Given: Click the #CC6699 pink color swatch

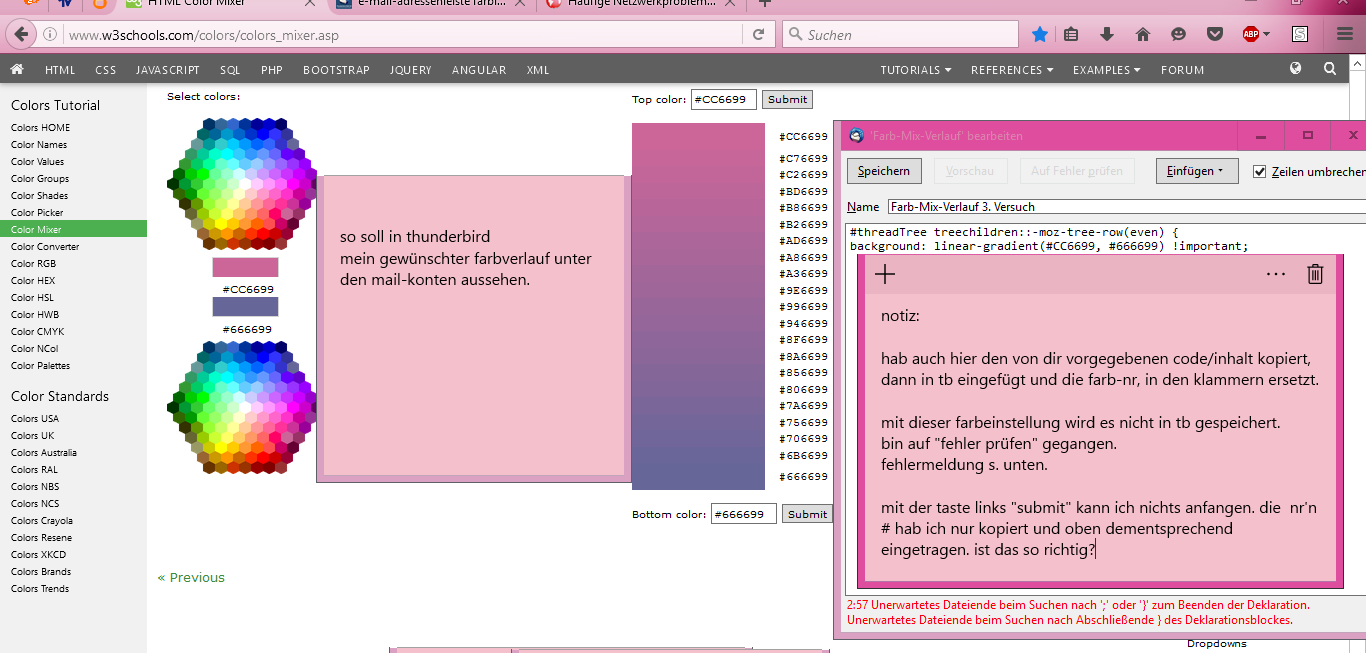Looking at the screenshot, I should tap(245, 267).
